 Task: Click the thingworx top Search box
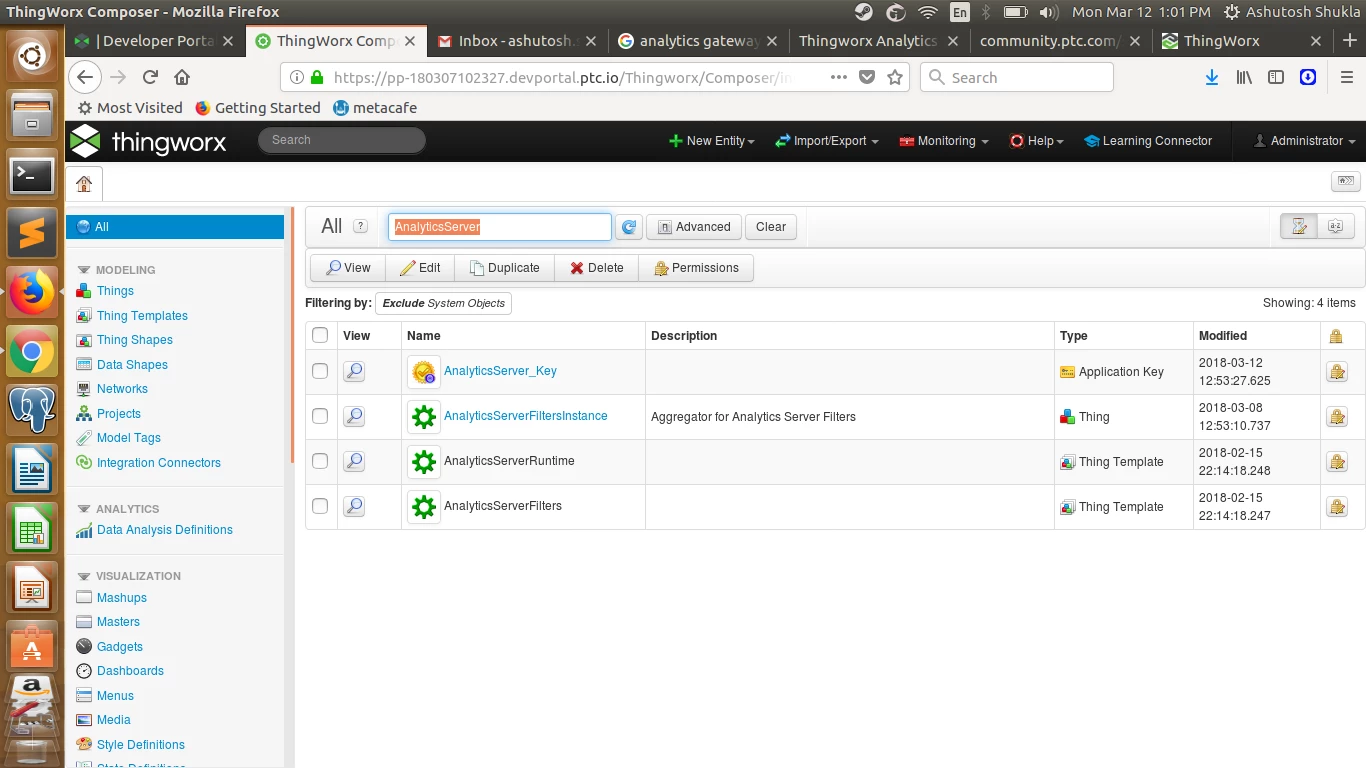tap(342, 140)
